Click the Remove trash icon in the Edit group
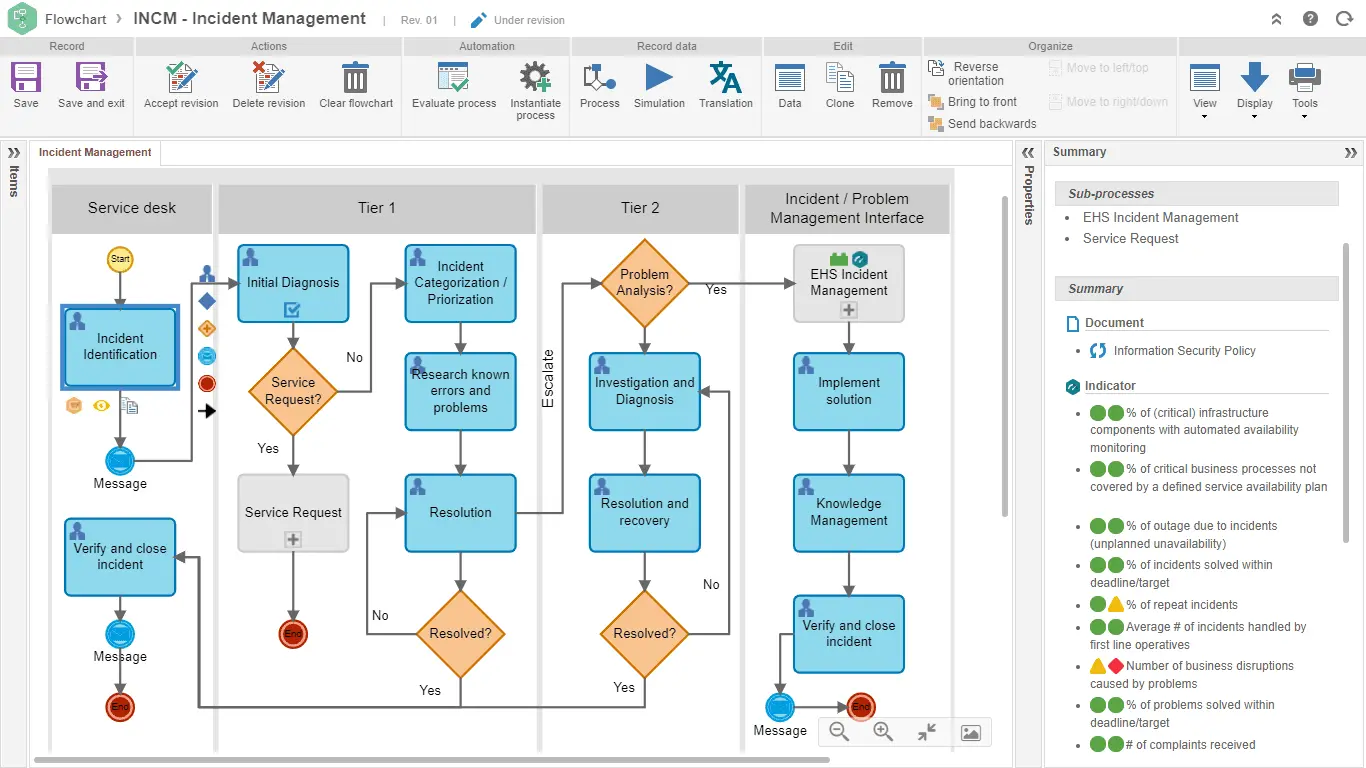The image size is (1366, 768). click(x=892, y=78)
